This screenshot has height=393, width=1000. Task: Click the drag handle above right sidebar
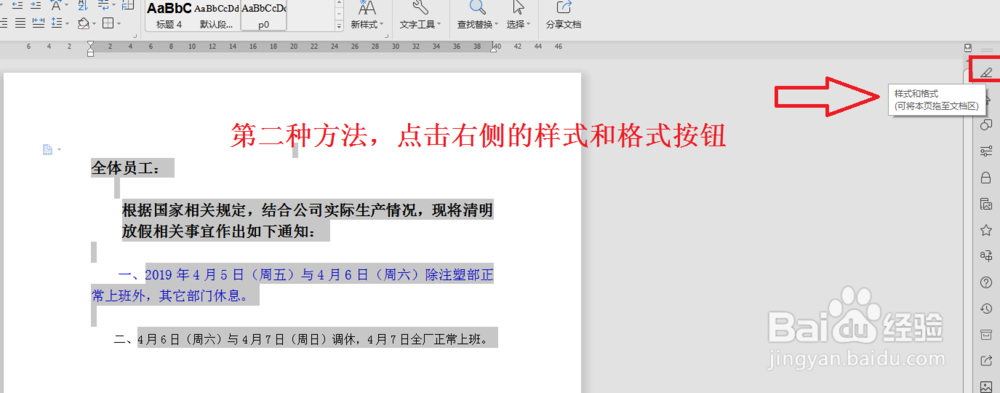[x=986, y=49]
